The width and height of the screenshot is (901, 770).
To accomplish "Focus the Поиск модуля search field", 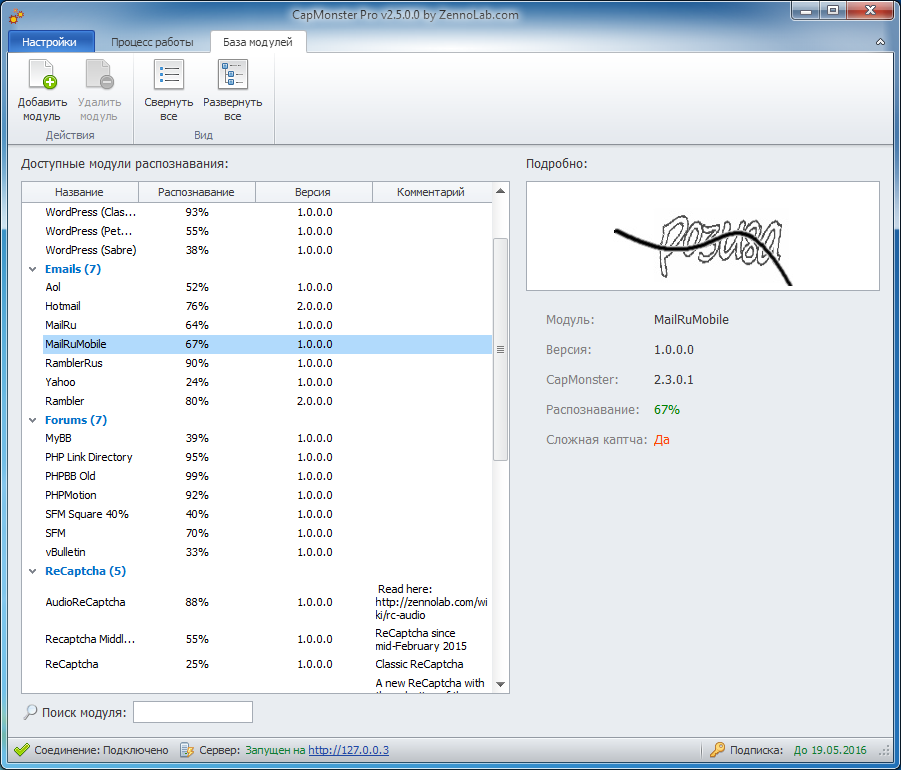I will click(x=193, y=712).
